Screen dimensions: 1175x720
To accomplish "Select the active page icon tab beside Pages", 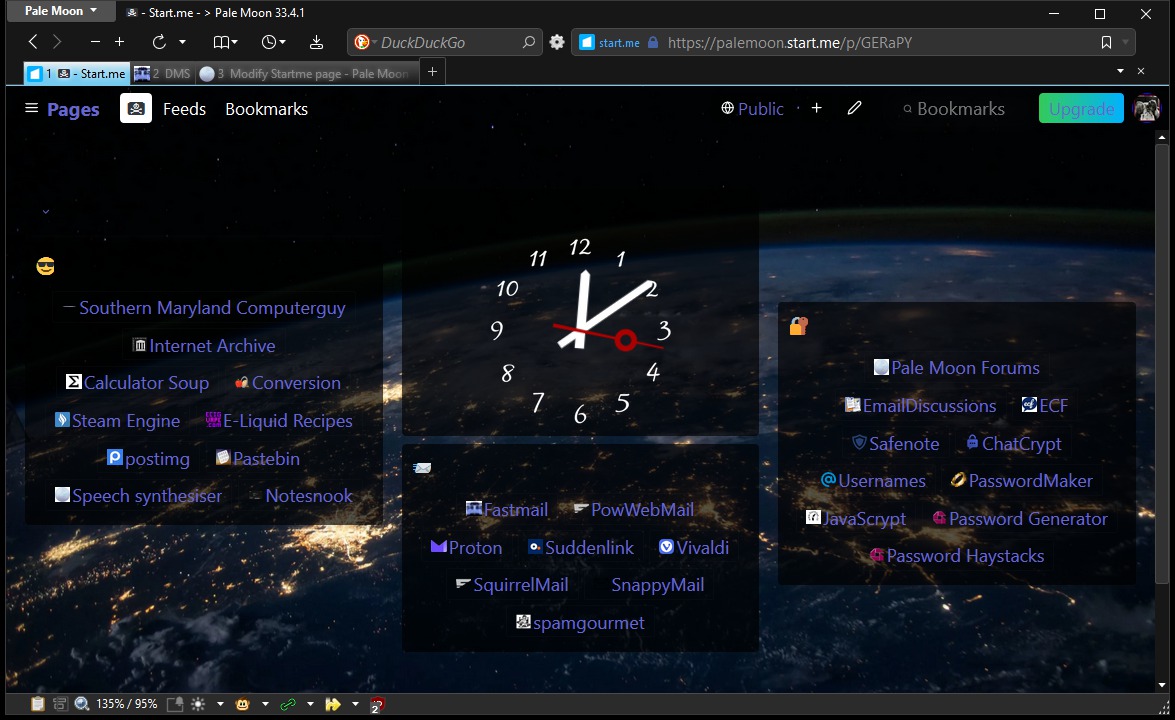I will pyautogui.click(x=136, y=109).
